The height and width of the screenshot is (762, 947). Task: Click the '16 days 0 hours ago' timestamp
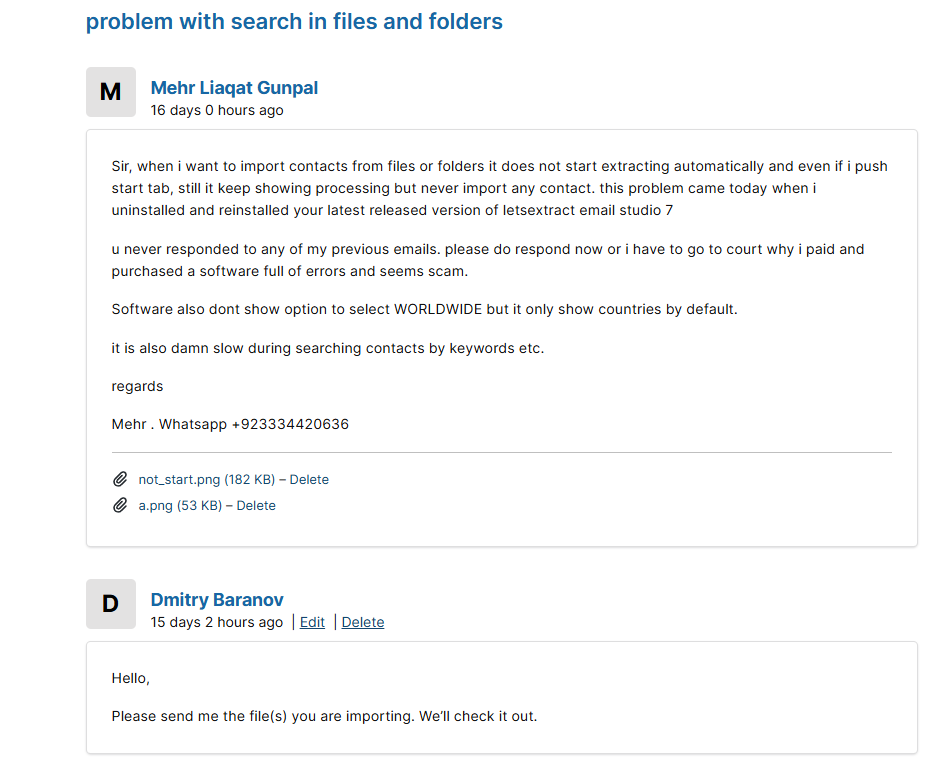pos(217,110)
